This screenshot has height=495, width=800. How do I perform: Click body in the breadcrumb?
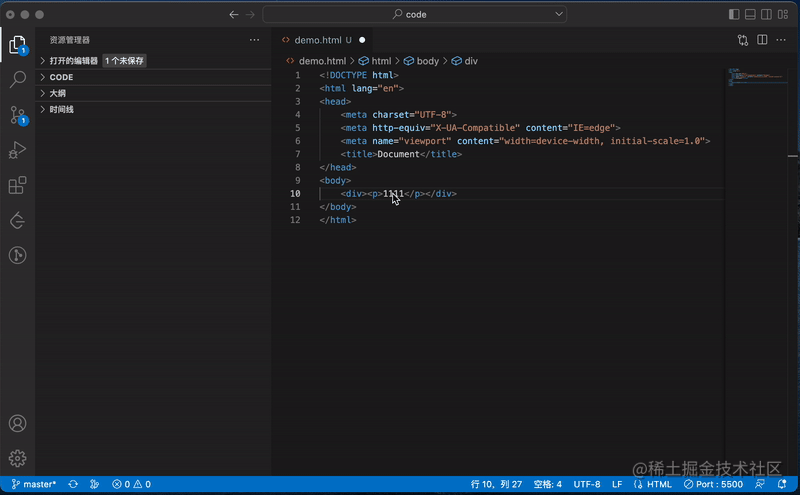[x=428, y=61]
